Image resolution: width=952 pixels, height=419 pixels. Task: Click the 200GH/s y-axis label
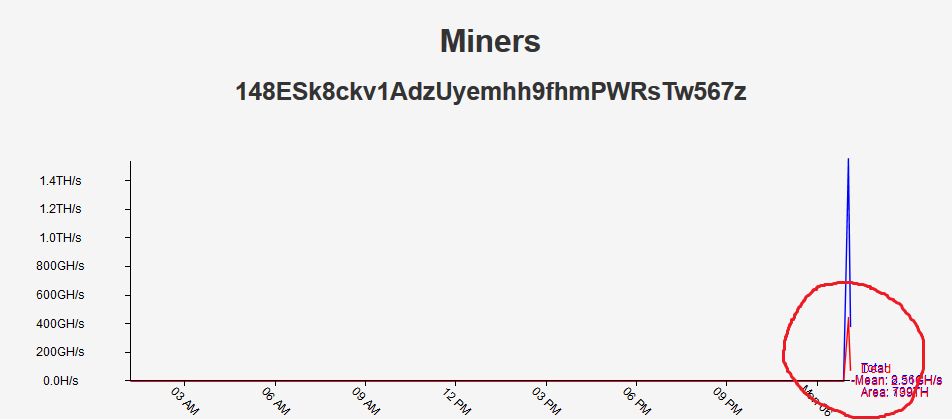click(59, 352)
